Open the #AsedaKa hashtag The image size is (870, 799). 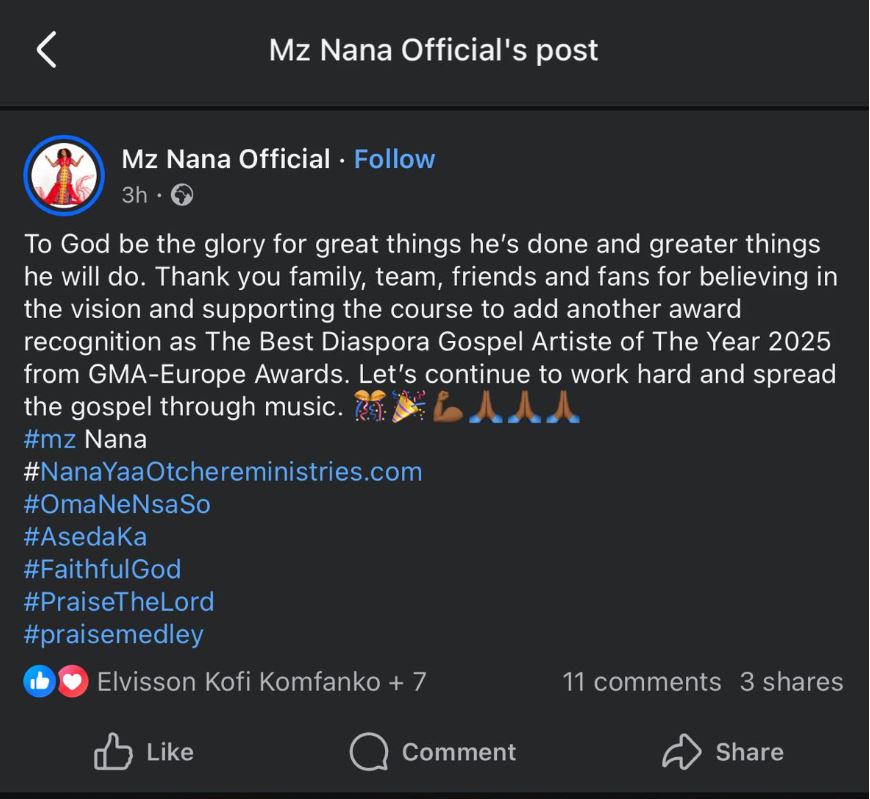click(x=85, y=537)
